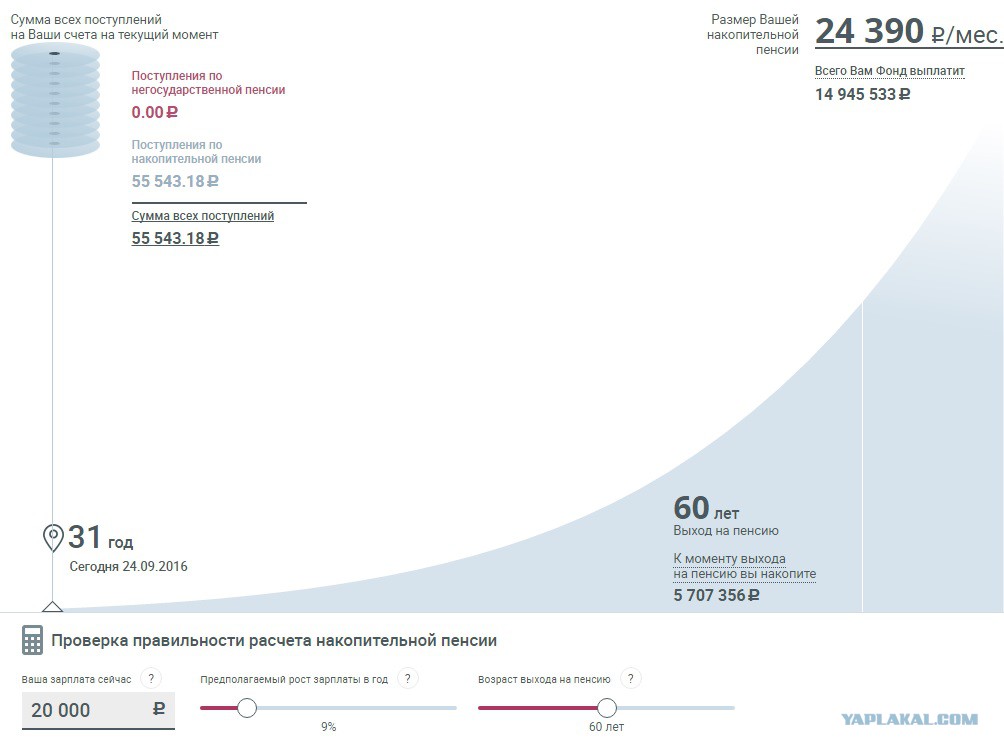Click the 0.00 non-state pension amount
This screenshot has height=749, width=1004.
154,113
